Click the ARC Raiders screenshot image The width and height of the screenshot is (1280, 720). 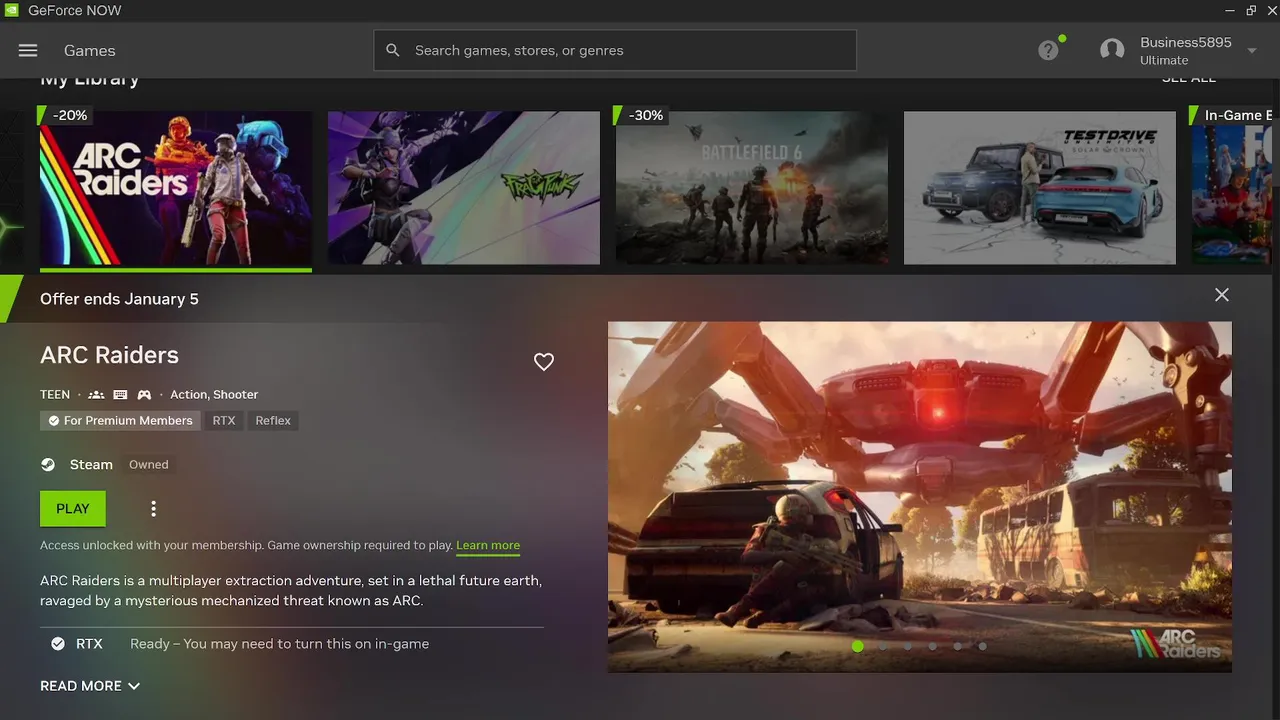[x=920, y=497]
